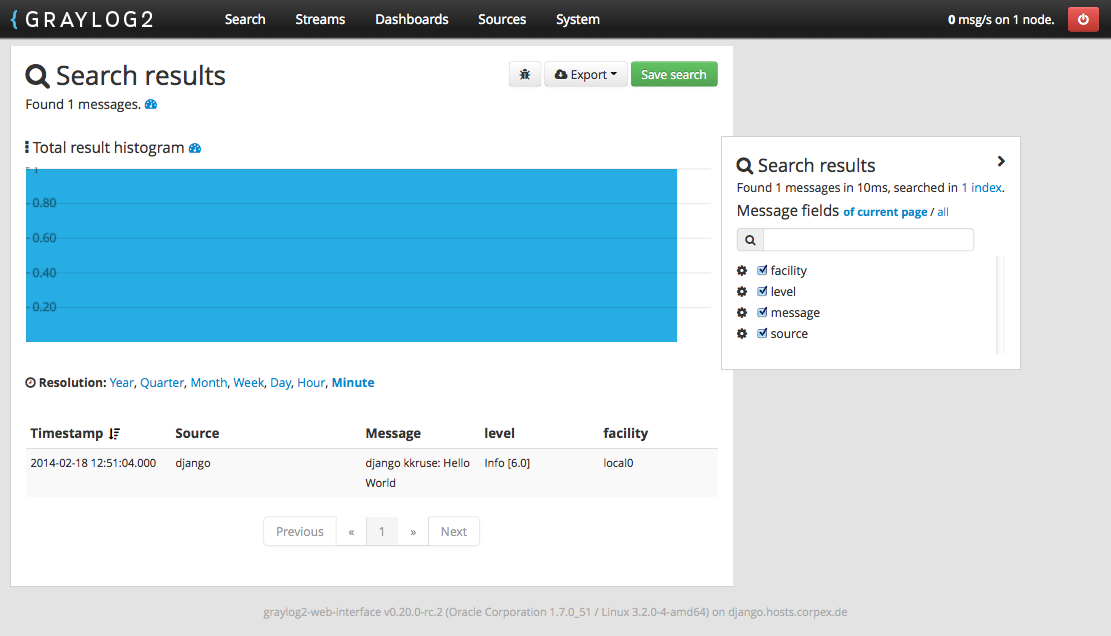Uncheck the level field checkbox
Image resolution: width=1111 pixels, height=636 pixels.
click(762, 291)
